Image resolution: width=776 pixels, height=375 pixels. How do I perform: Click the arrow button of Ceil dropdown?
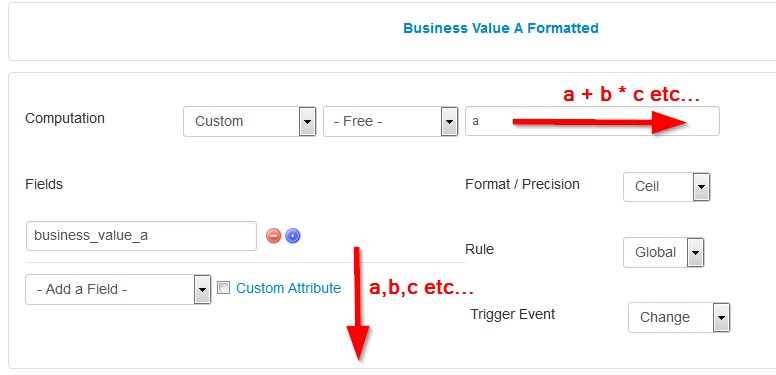point(701,187)
